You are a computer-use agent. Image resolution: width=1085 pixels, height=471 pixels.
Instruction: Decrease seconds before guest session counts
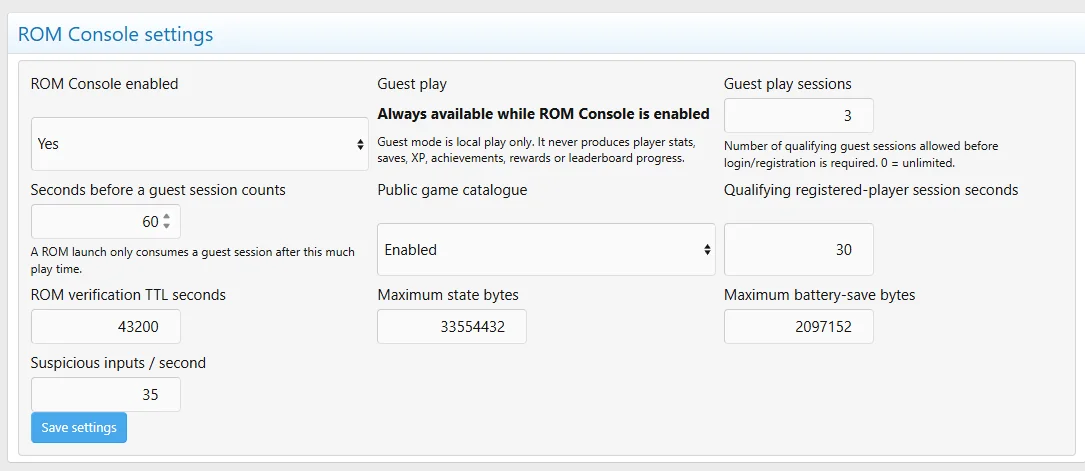[x=166, y=226]
